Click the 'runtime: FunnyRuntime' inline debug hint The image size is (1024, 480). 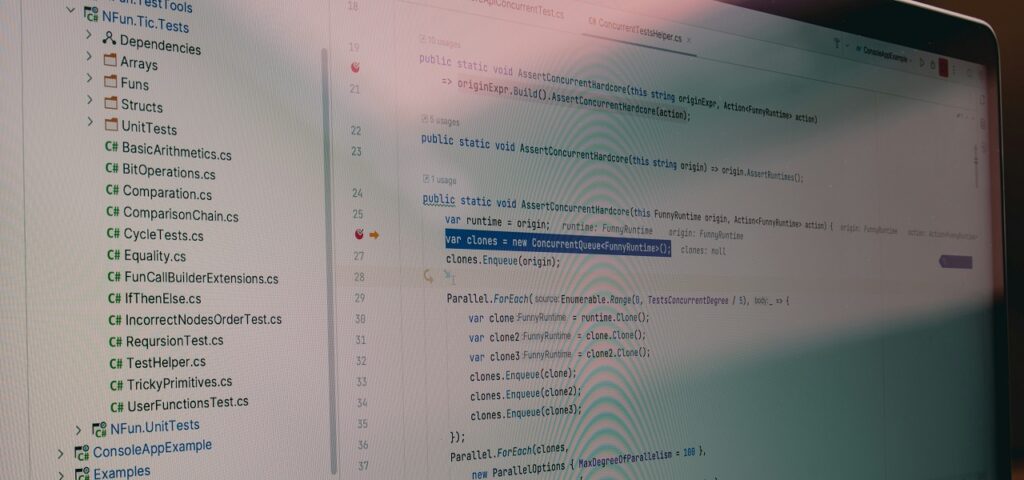click(607, 229)
